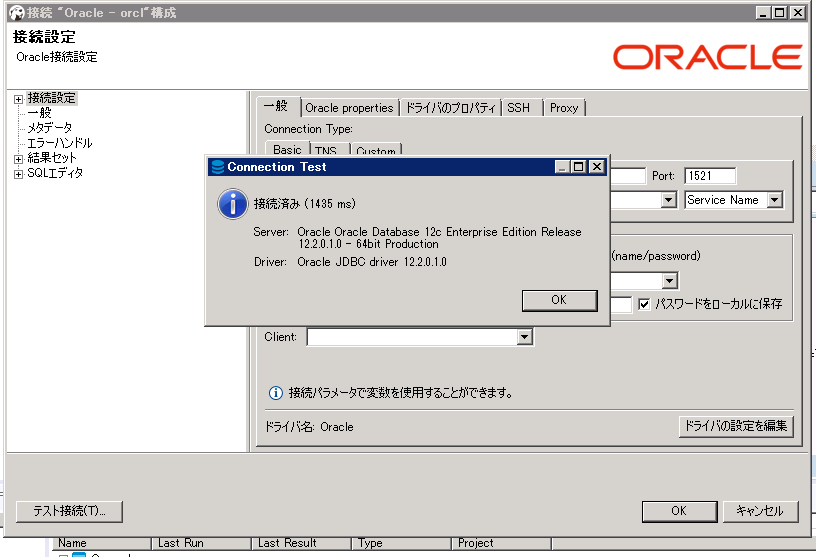Expand the 接続設定 tree node
Image resolution: width=816 pixels, height=557 pixels.
18,99
